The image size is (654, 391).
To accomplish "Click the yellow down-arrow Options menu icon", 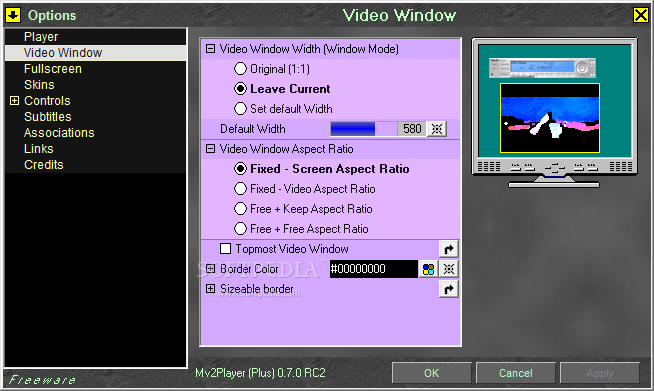I will coord(13,15).
